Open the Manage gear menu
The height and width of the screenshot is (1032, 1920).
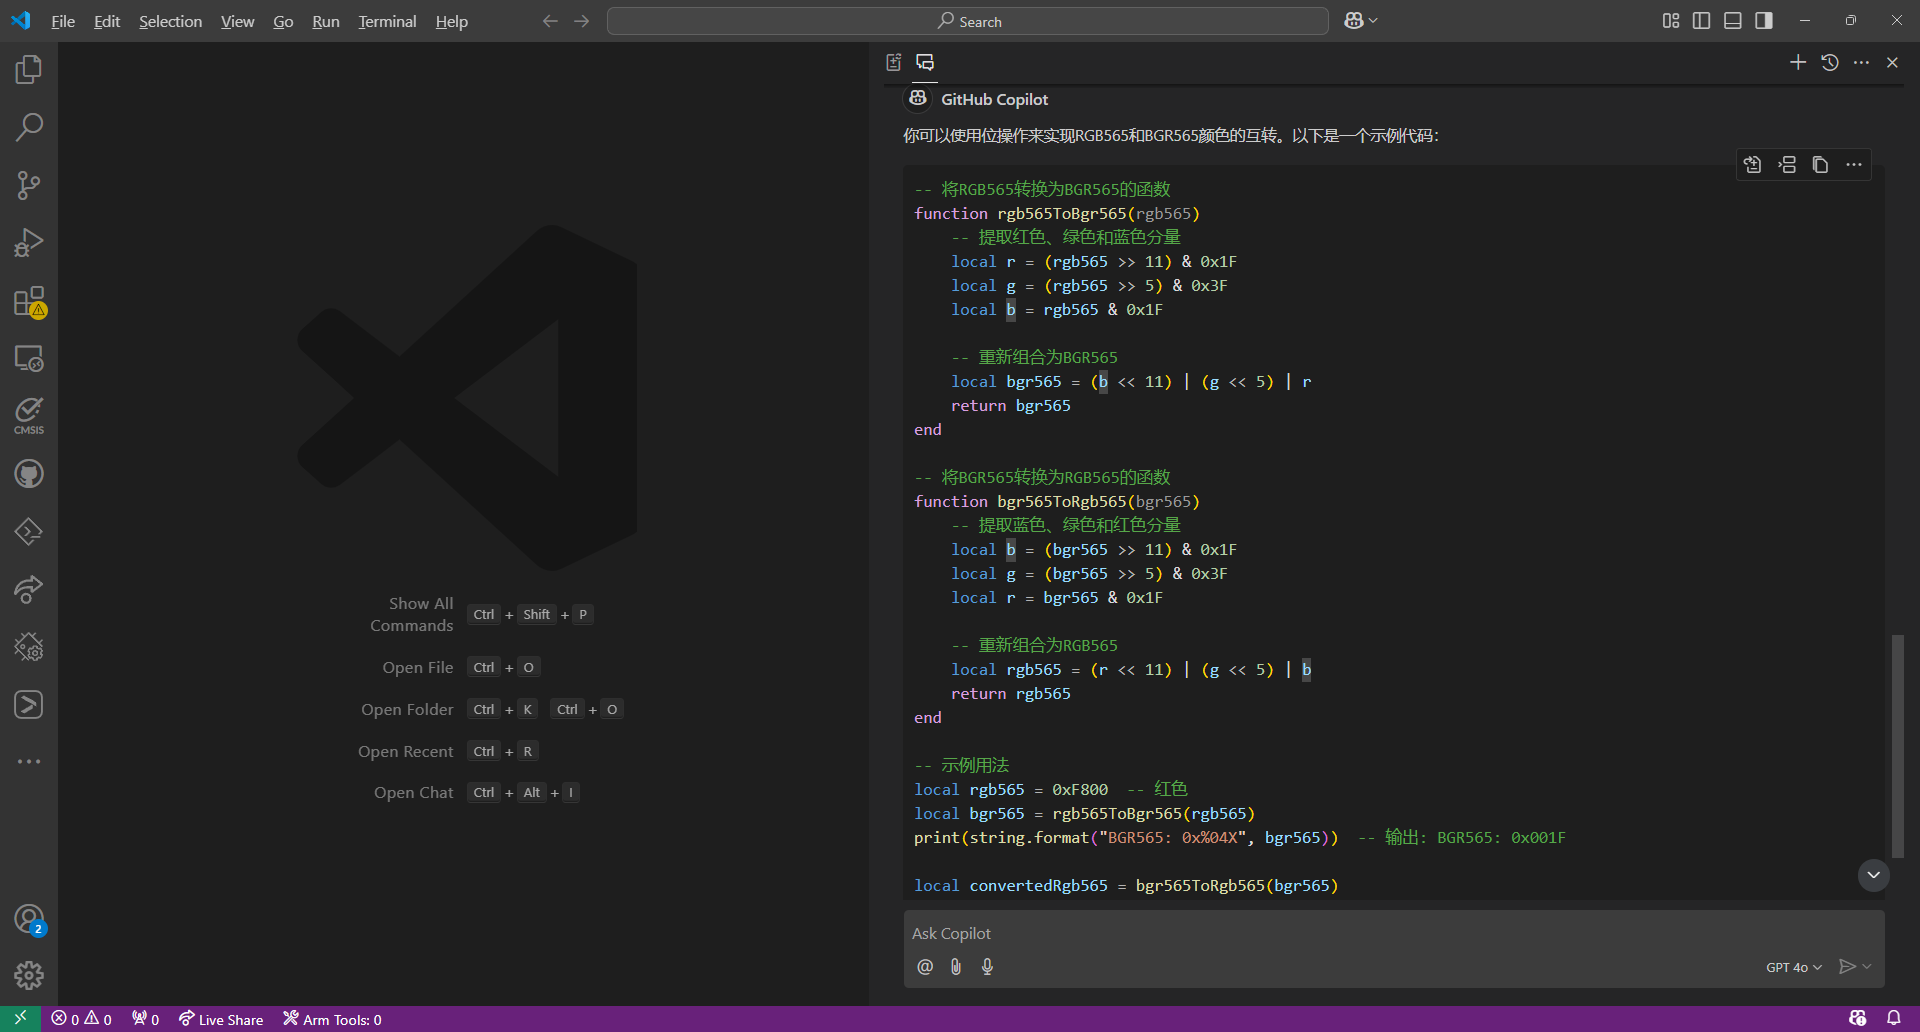click(29, 975)
